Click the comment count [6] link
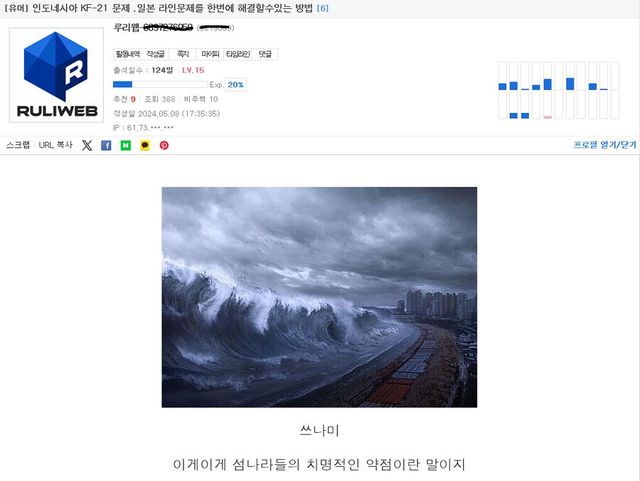Image resolution: width=640 pixels, height=481 pixels. pyautogui.click(x=322, y=8)
